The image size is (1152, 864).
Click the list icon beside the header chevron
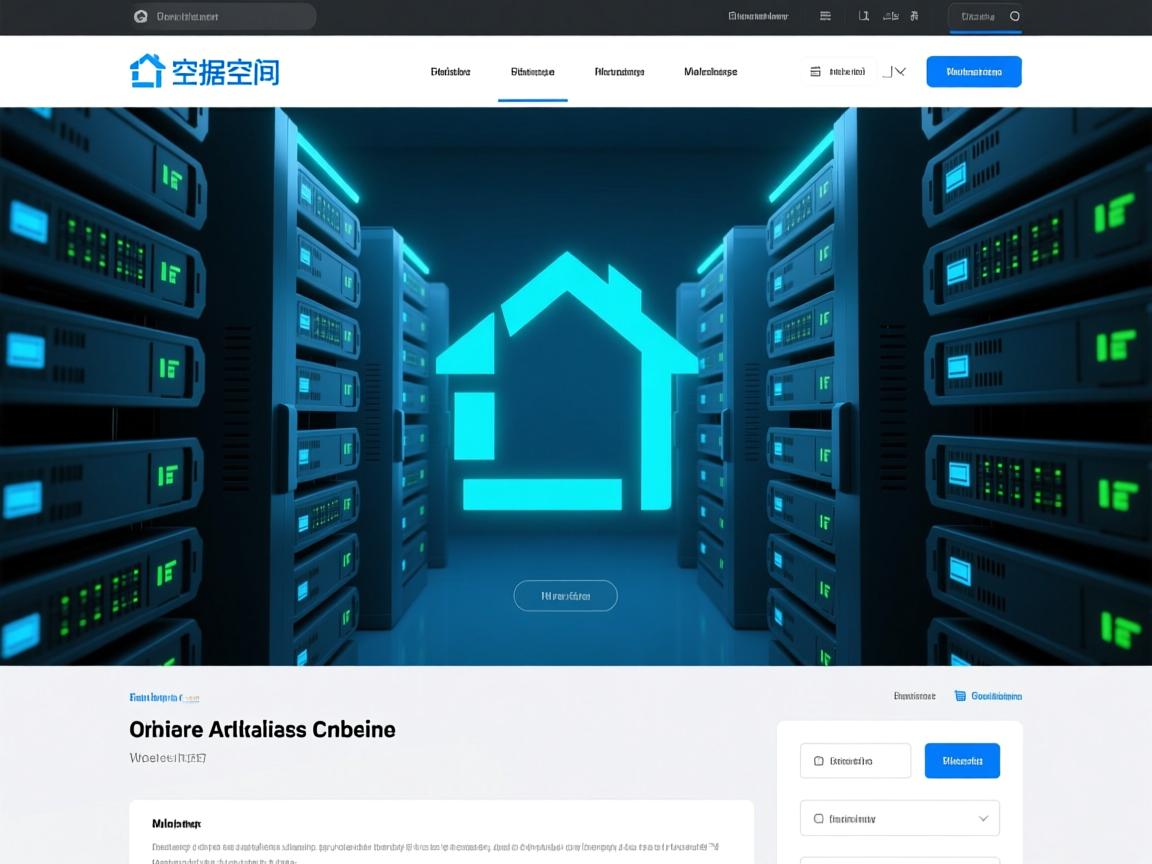(x=815, y=72)
